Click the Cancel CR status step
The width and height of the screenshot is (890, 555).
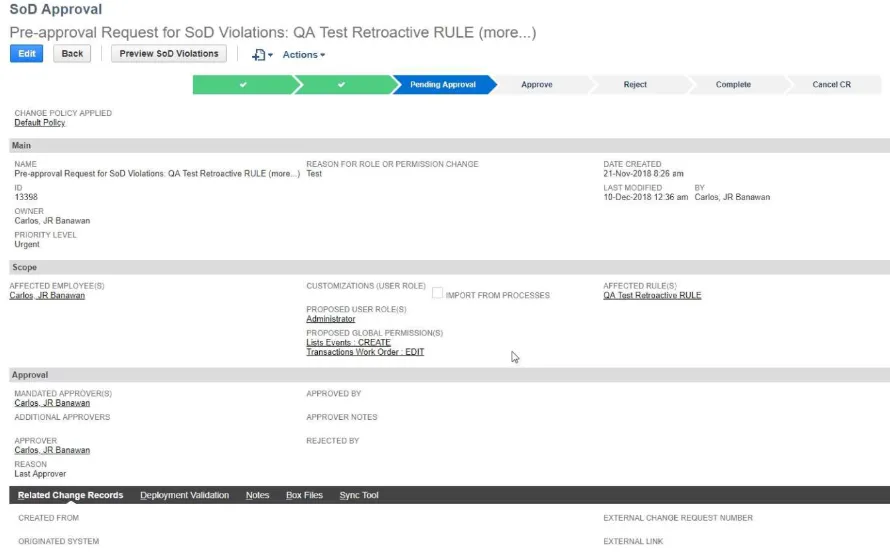pyautogui.click(x=831, y=85)
